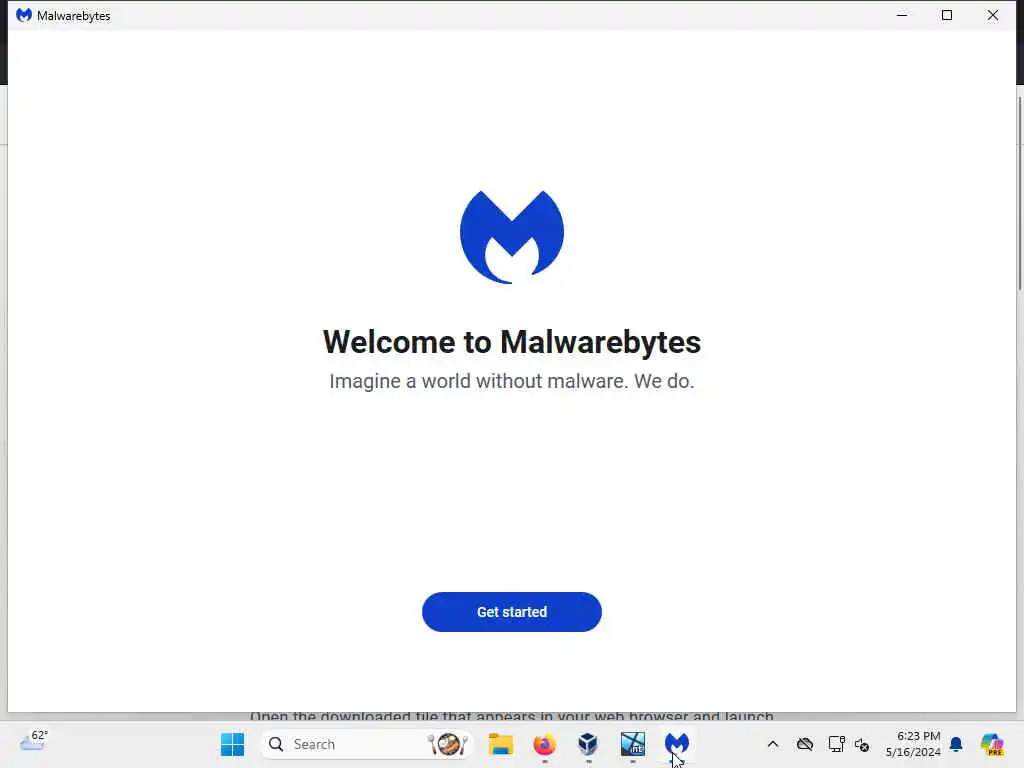Click the large Malwarebytes logo
The width and height of the screenshot is (1024, 768).
point(512,237)
